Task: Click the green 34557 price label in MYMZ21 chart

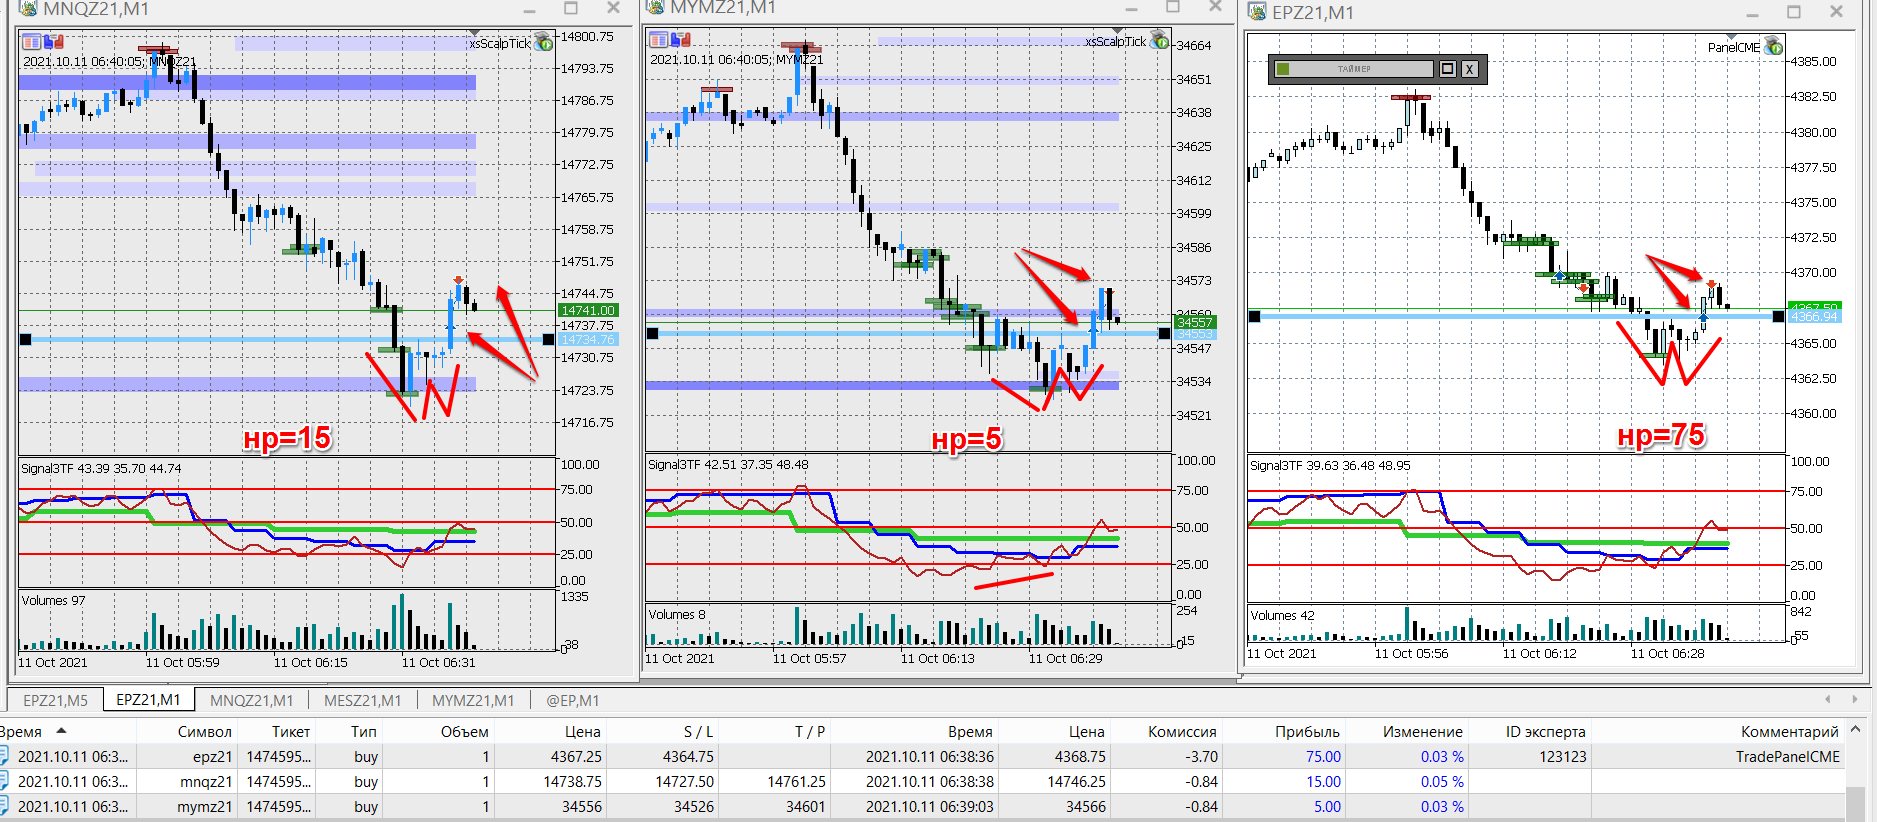Action: [1194, 322]
